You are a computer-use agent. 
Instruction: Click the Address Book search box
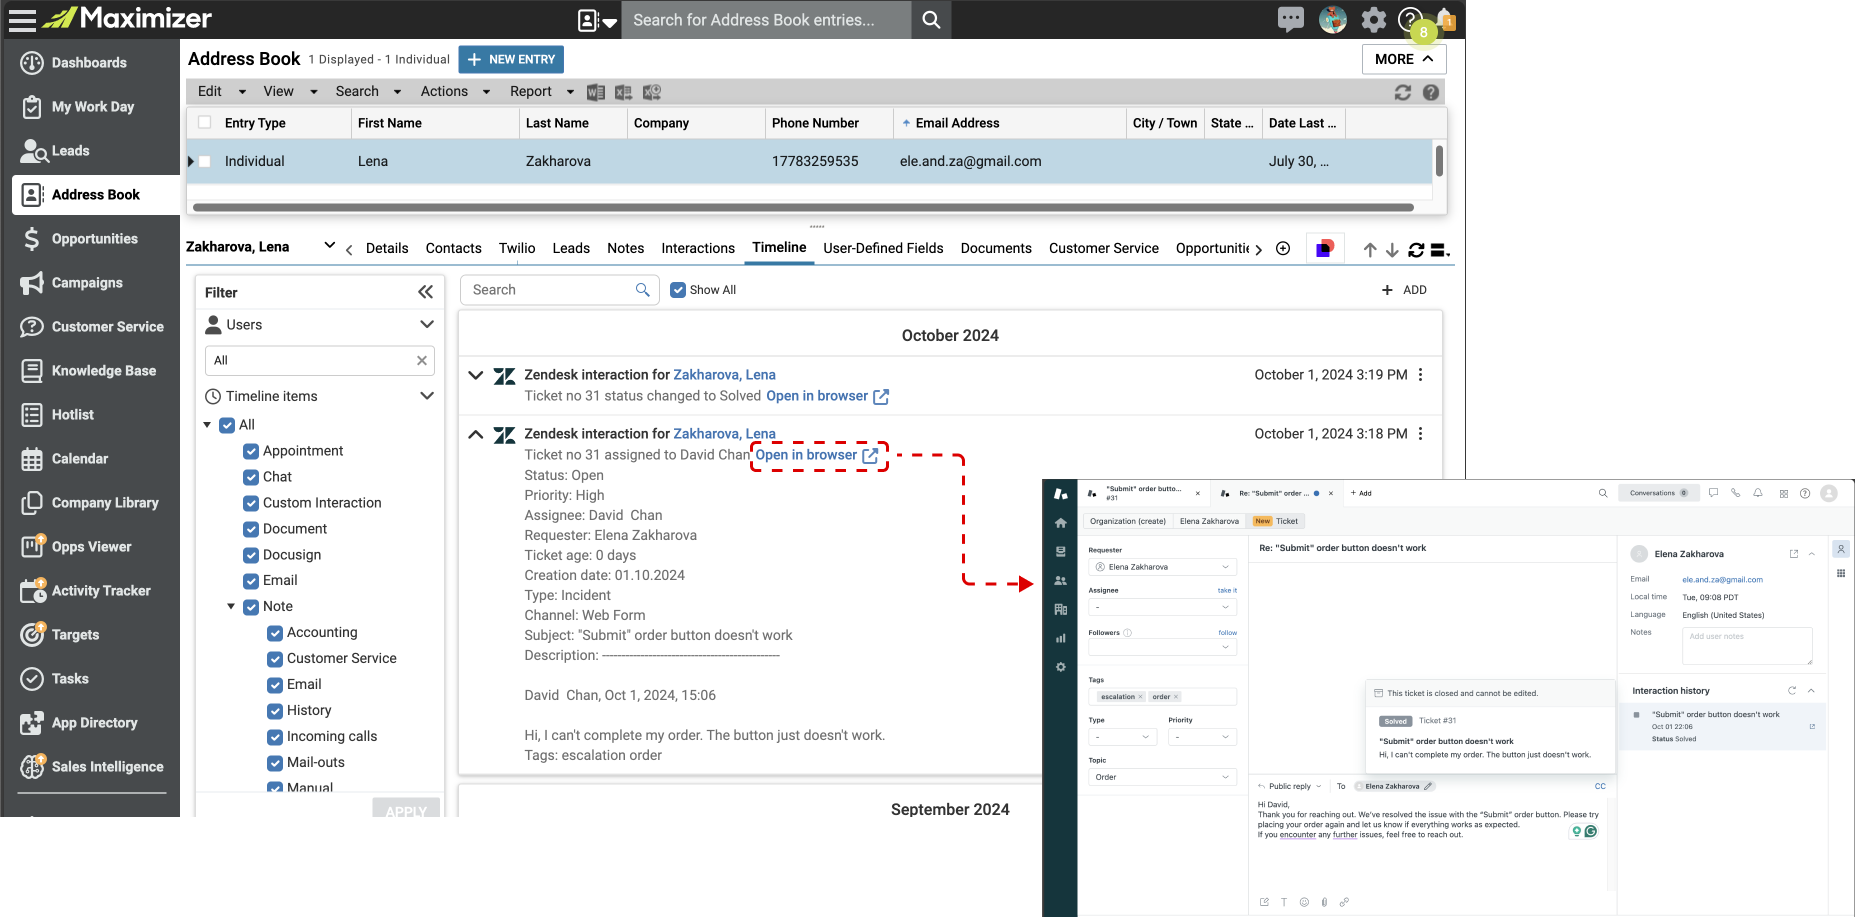766,20
